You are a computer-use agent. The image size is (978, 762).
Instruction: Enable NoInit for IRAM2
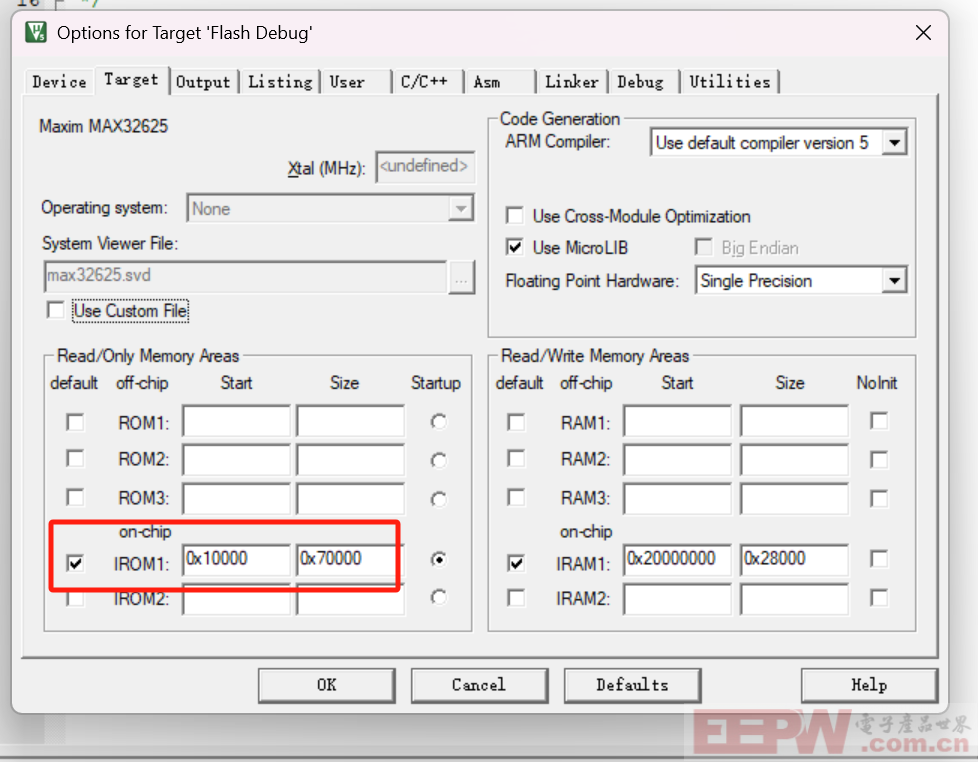pos(879,599)
